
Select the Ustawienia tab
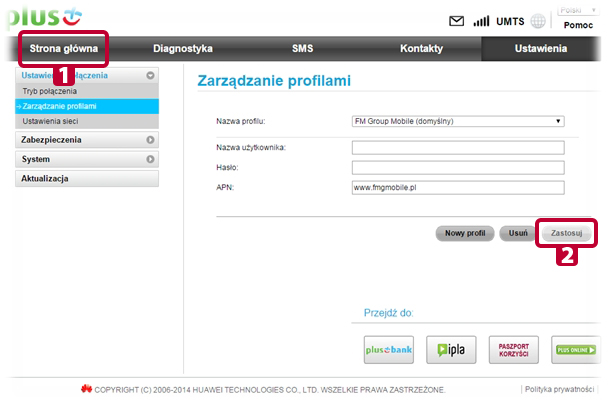point(541,49)
